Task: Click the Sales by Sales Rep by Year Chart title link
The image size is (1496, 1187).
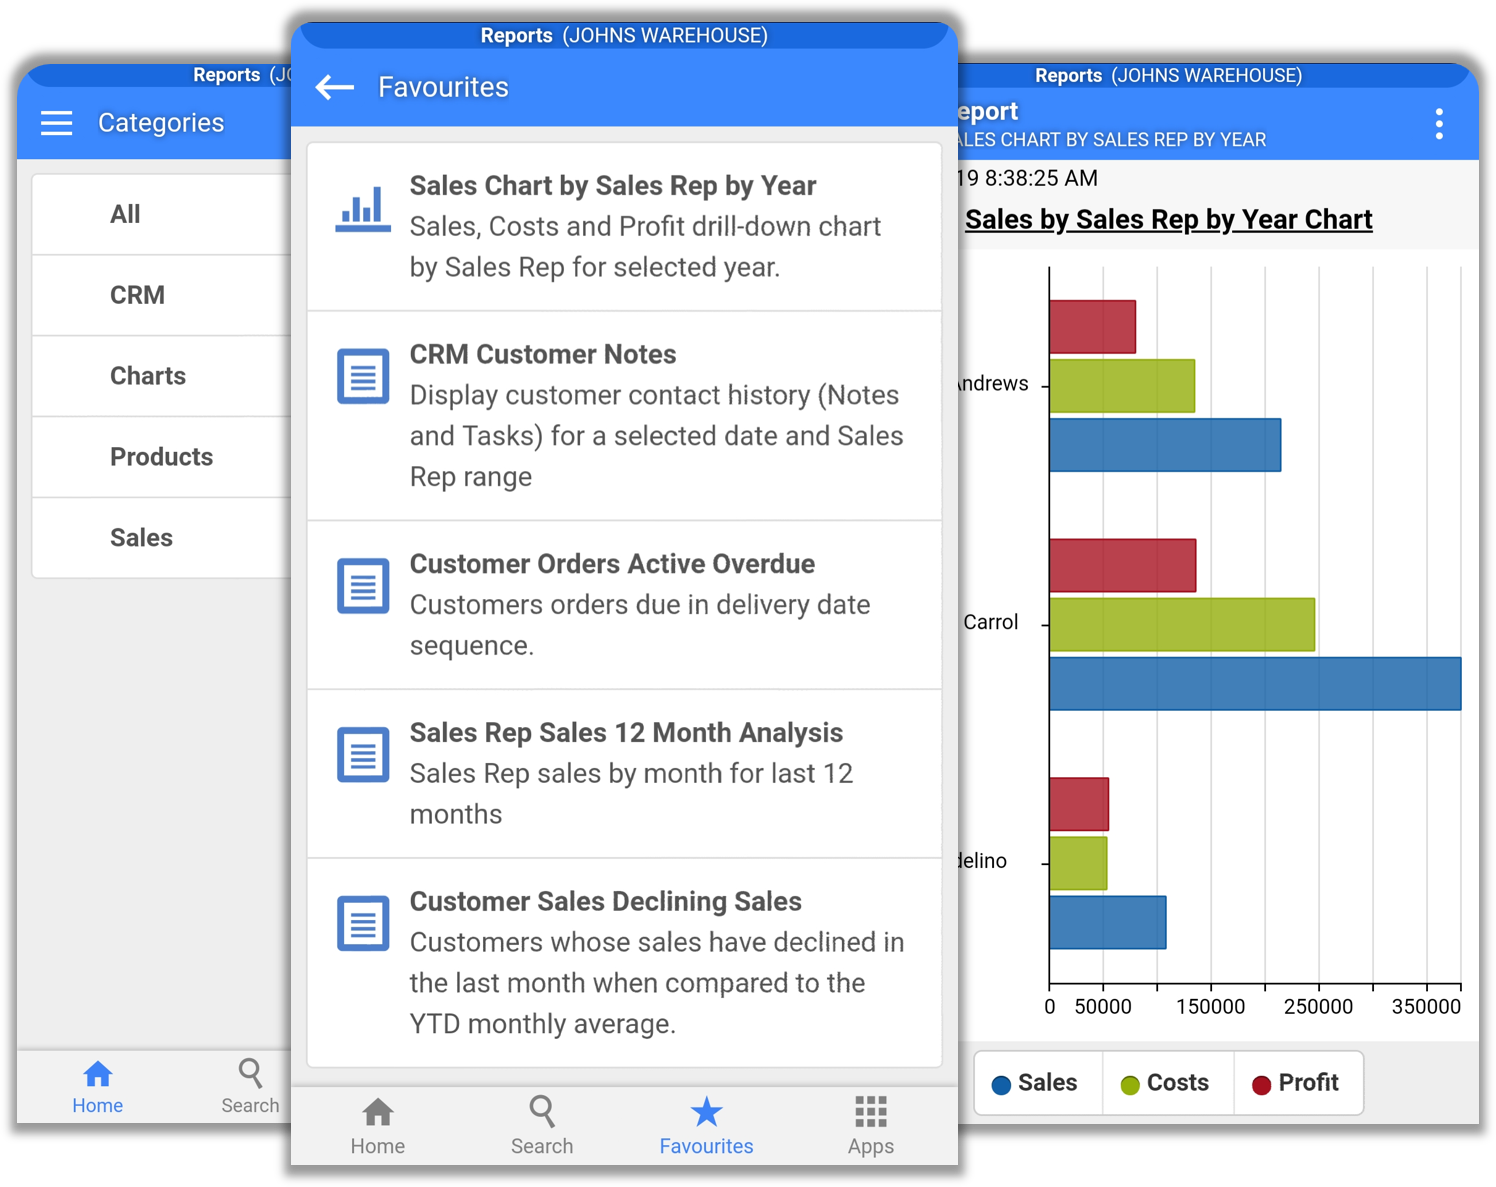Action: click(1168, 220)
